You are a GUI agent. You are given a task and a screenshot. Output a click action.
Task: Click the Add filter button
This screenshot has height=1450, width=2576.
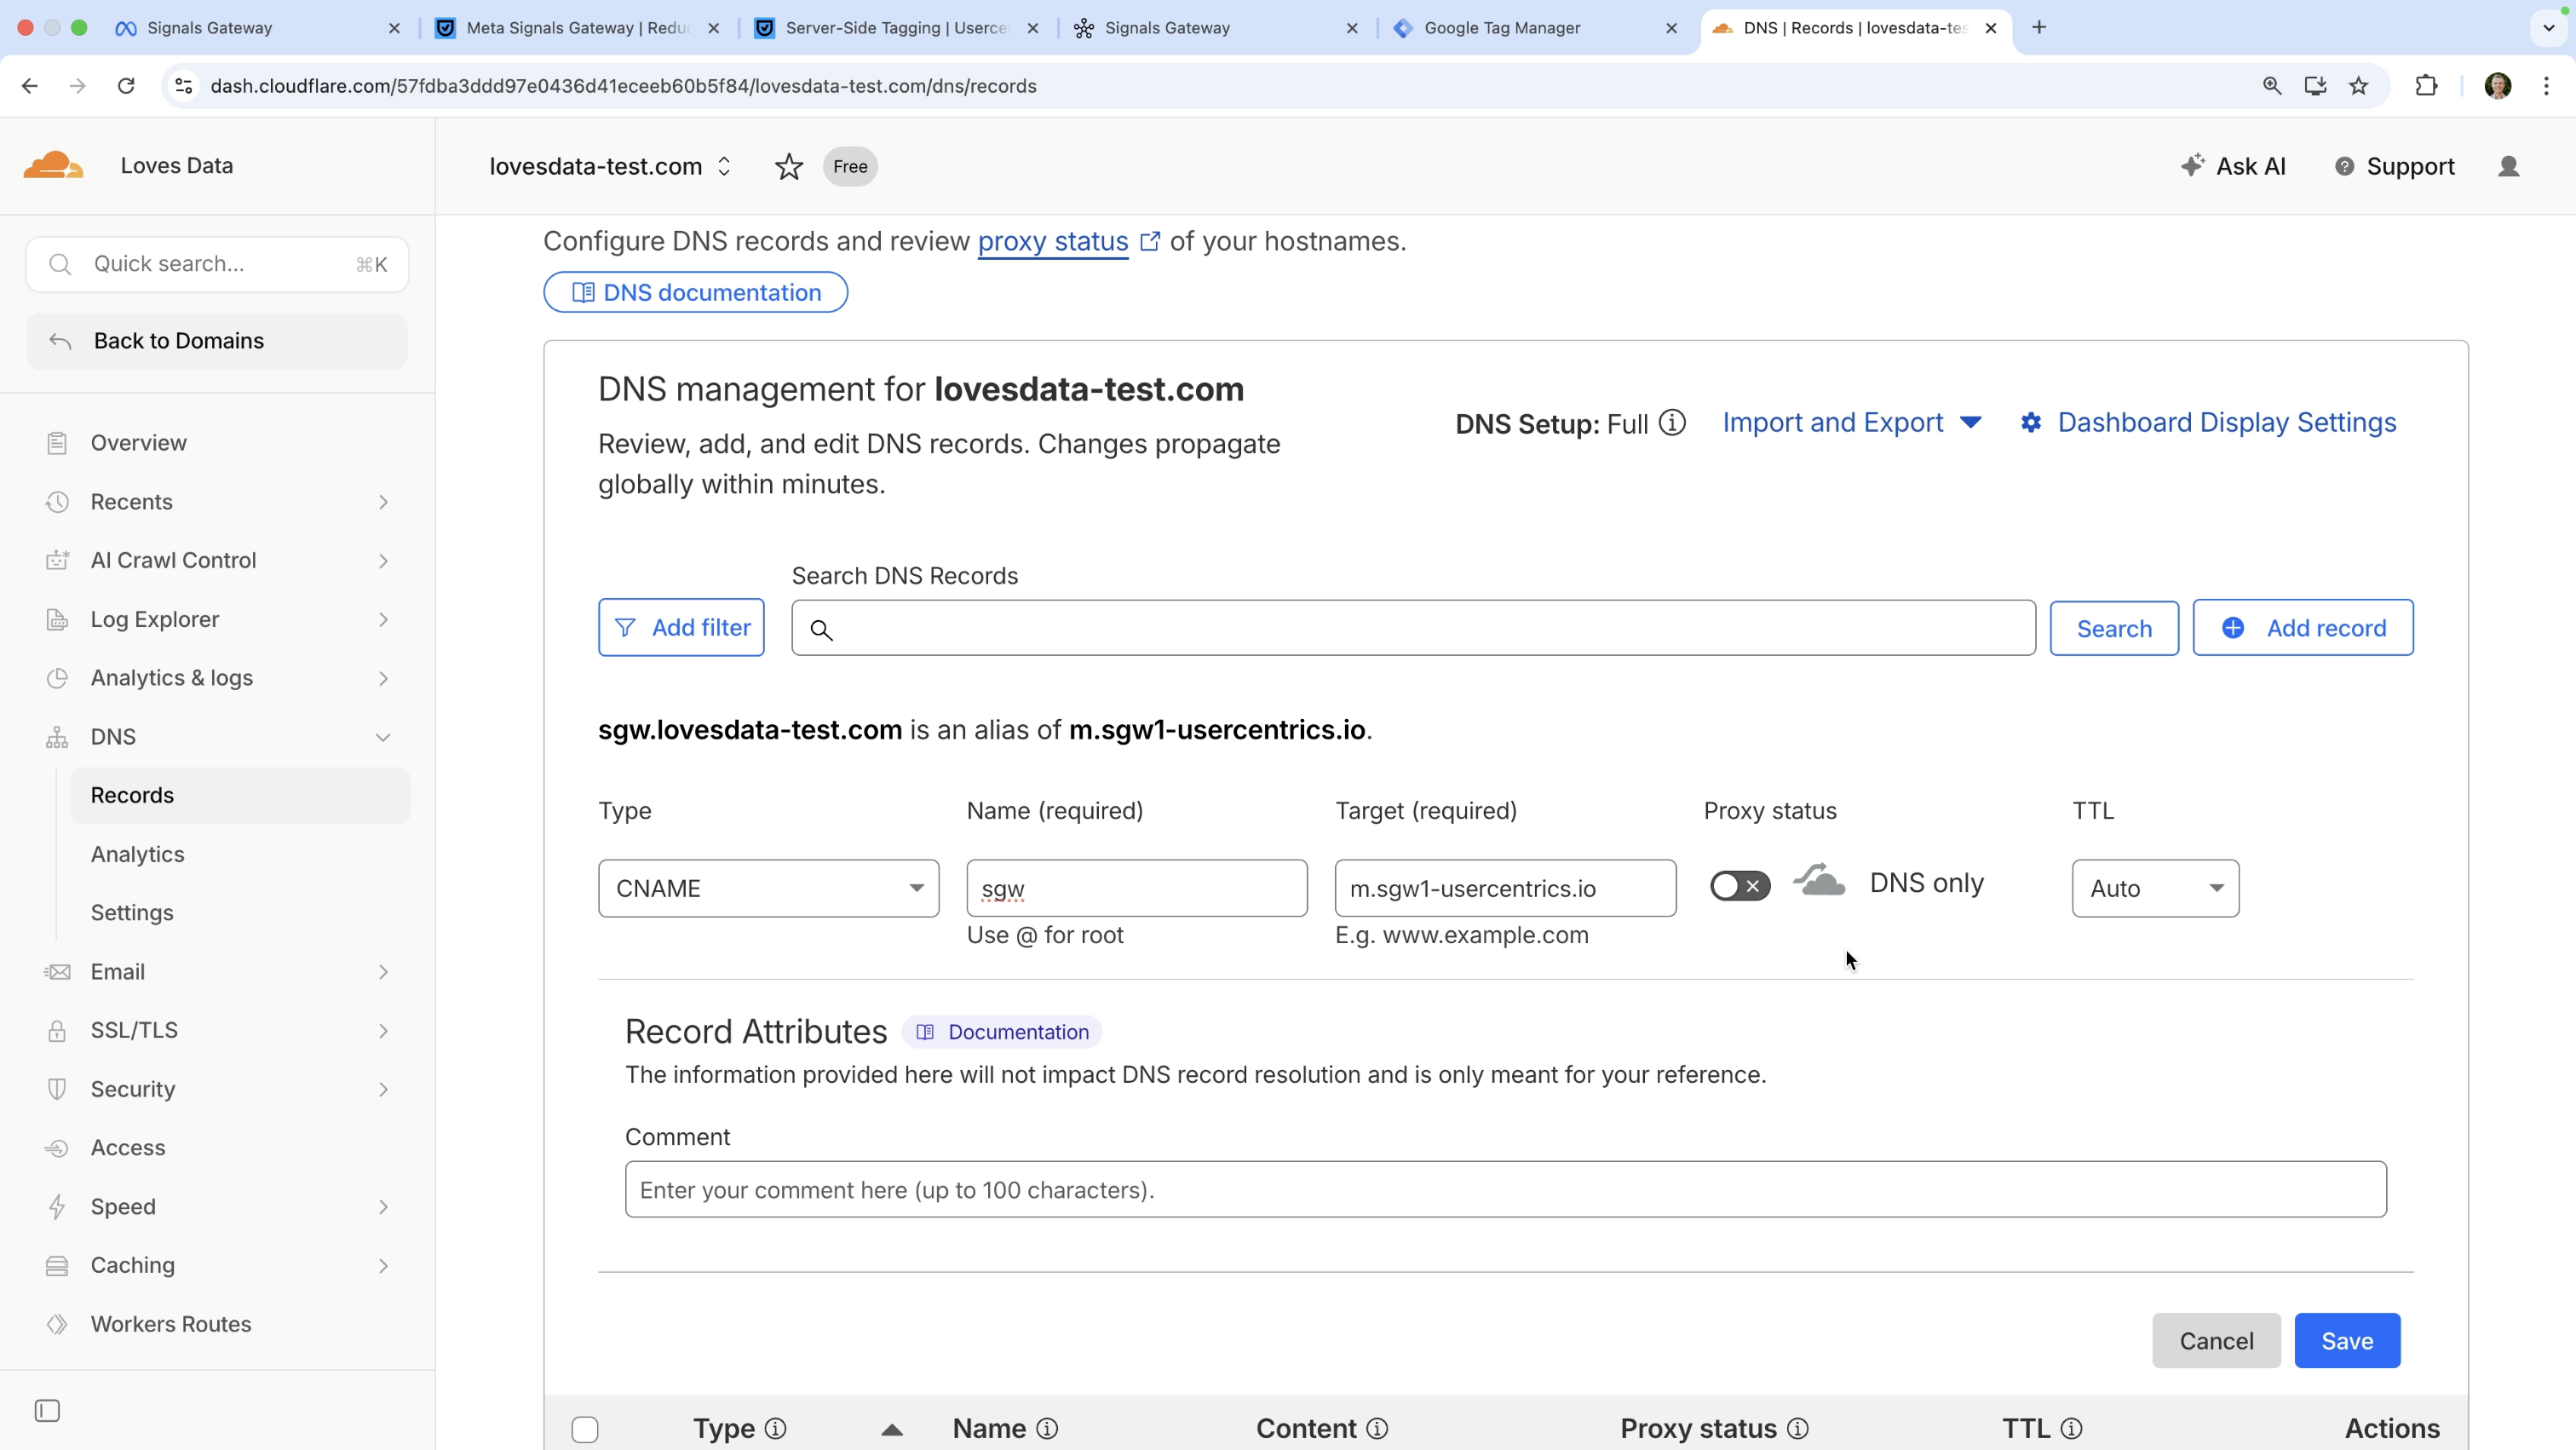point(681,627)
